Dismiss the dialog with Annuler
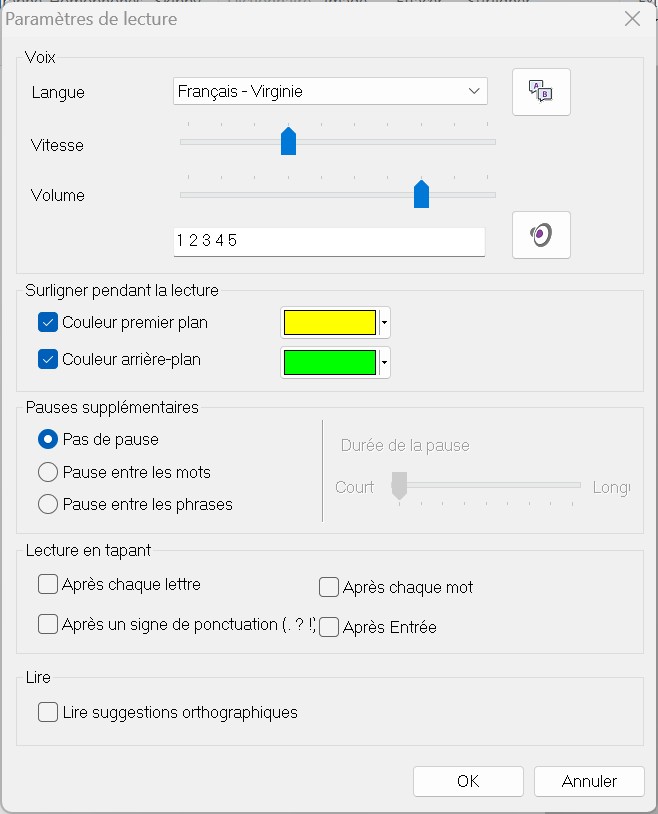This screenshot has height=814, width=658. (589, 781)
